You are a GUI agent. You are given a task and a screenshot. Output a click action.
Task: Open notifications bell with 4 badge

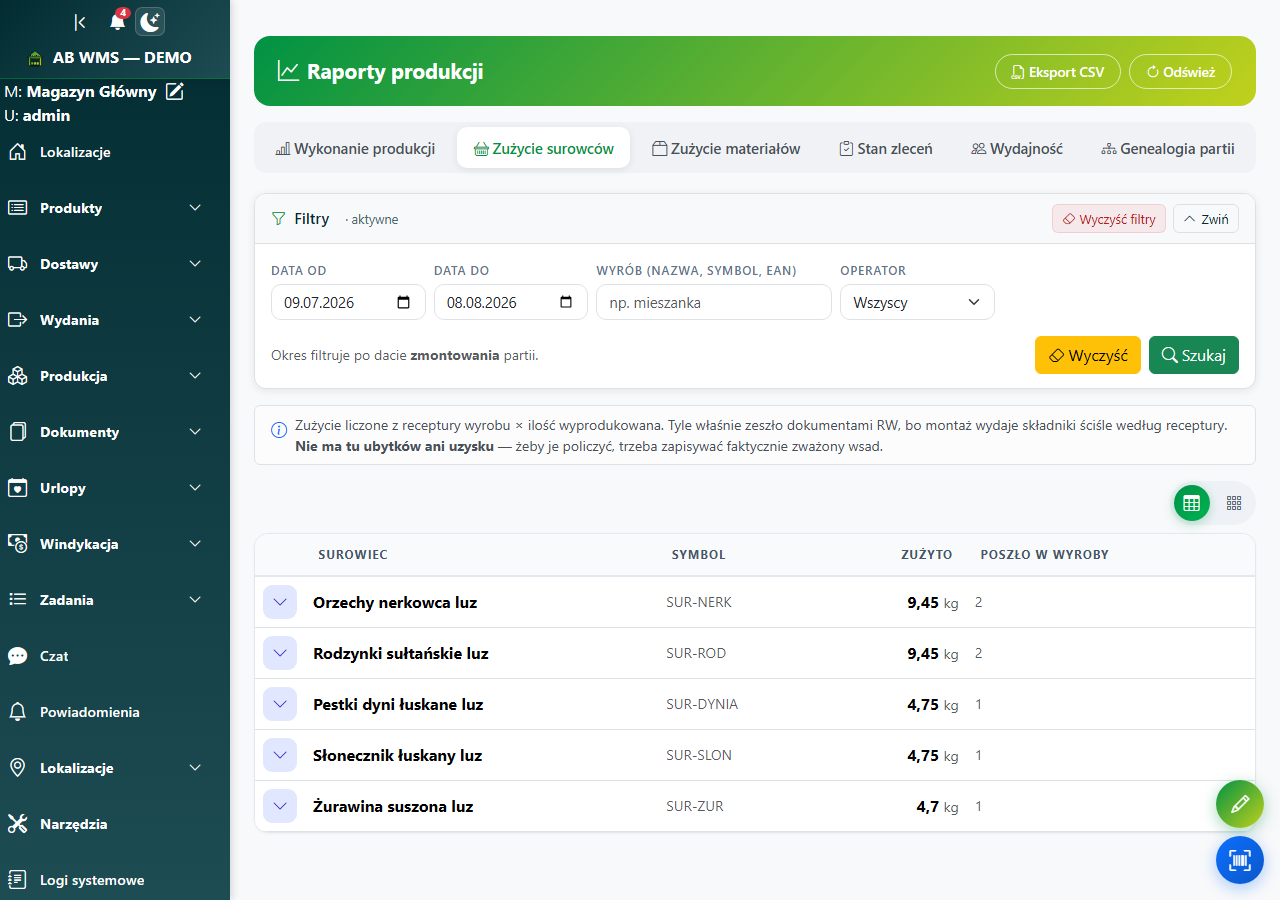[118, 21]
